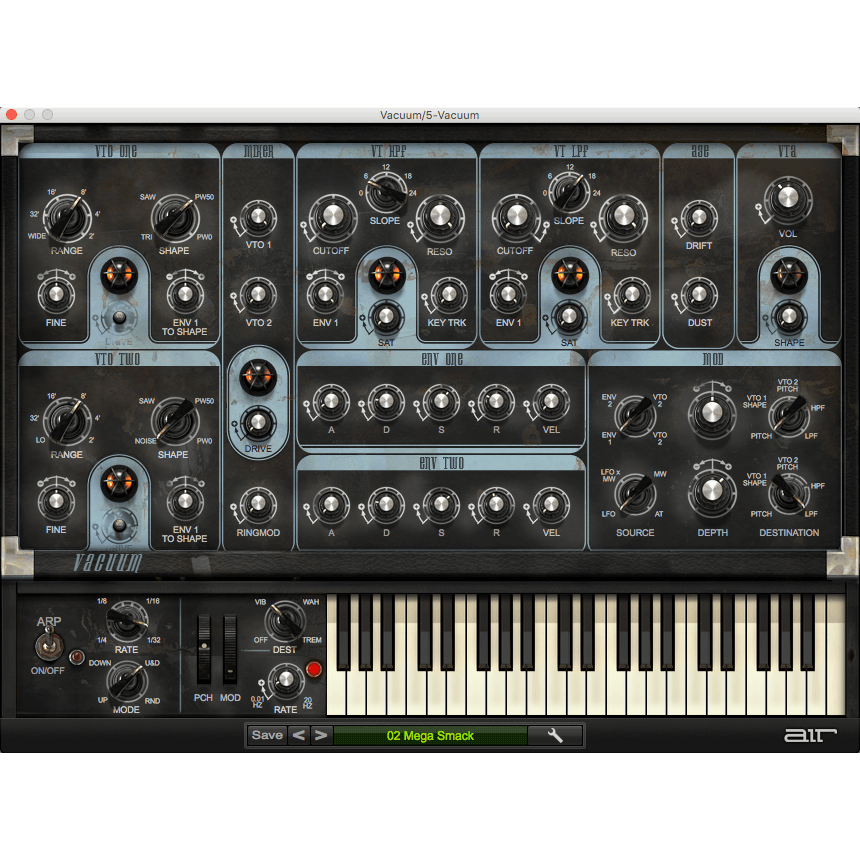Click the glowing tube in VTA section
The height and width of the screenshot is (860, 860).
coord(788,272)
